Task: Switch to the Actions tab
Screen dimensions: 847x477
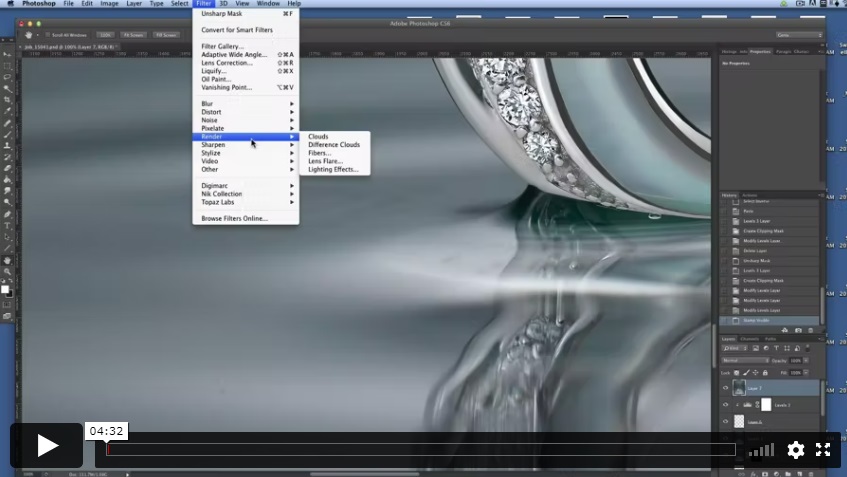Action: 750,195
